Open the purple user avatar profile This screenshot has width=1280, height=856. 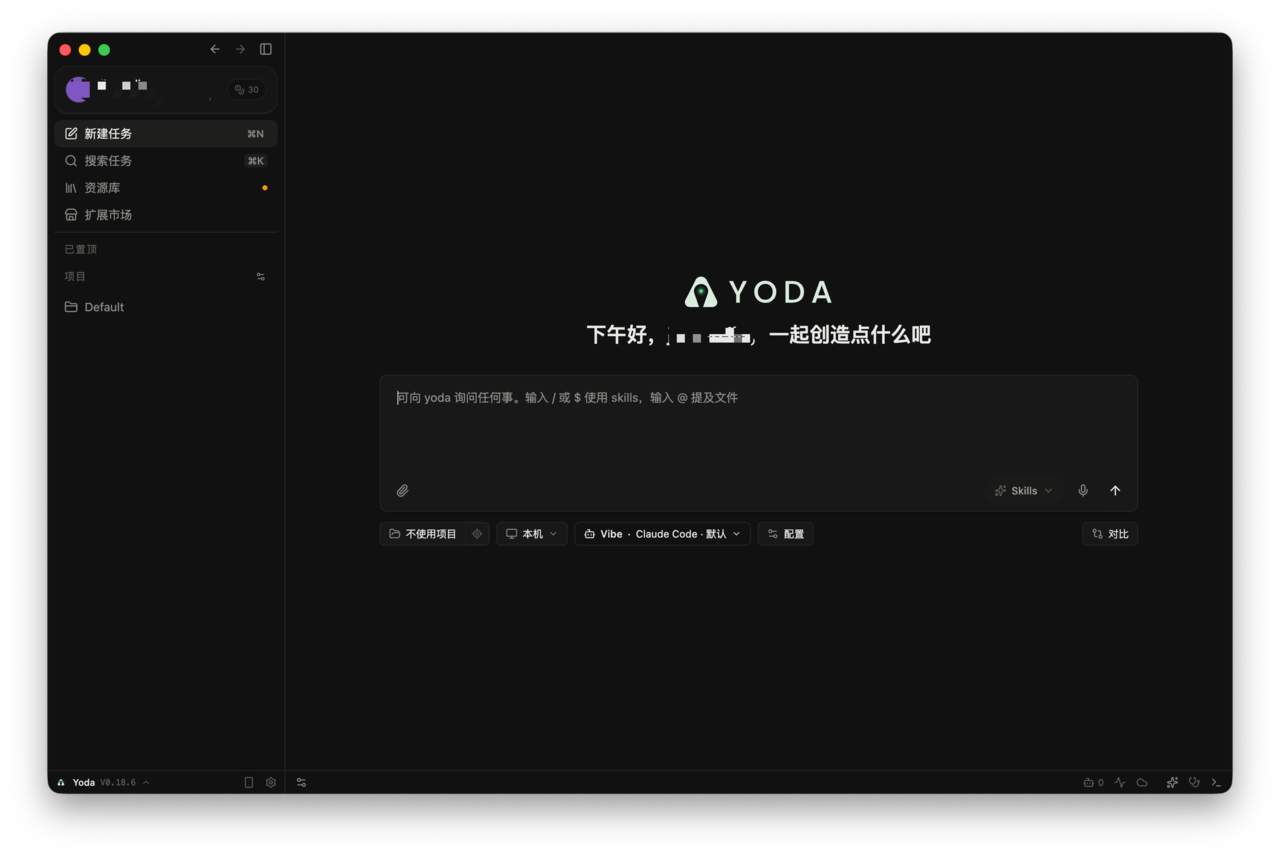78,89
